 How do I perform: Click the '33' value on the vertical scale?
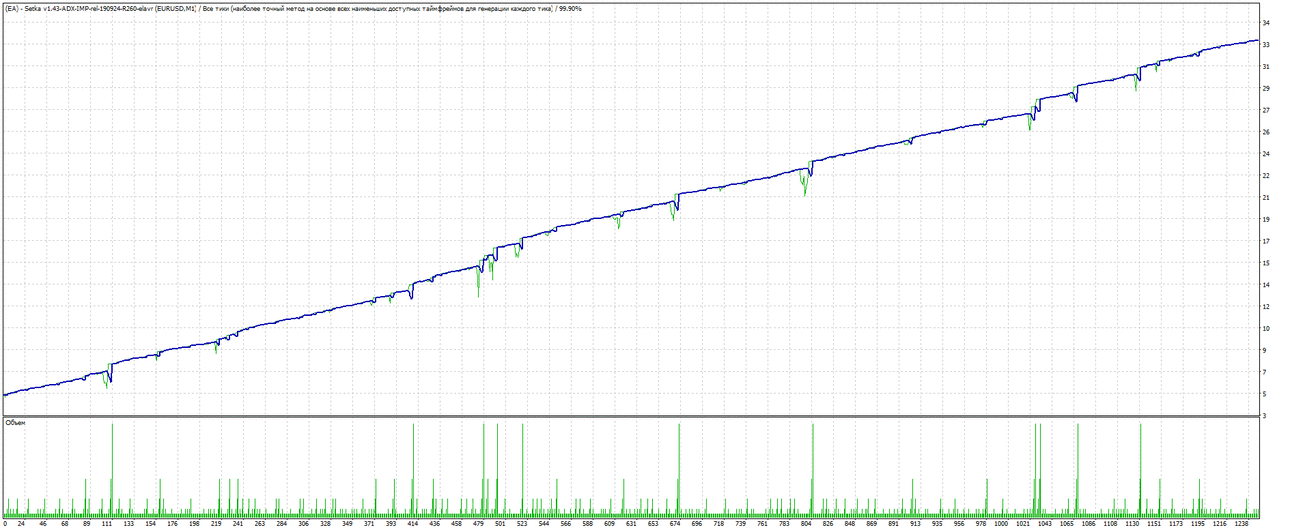point(1265,45)
